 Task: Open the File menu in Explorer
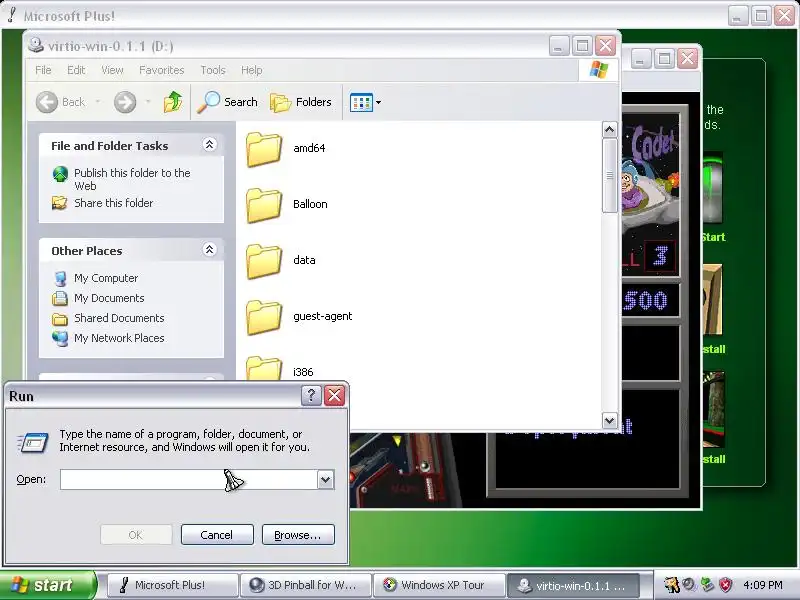(x=43, y=70)
